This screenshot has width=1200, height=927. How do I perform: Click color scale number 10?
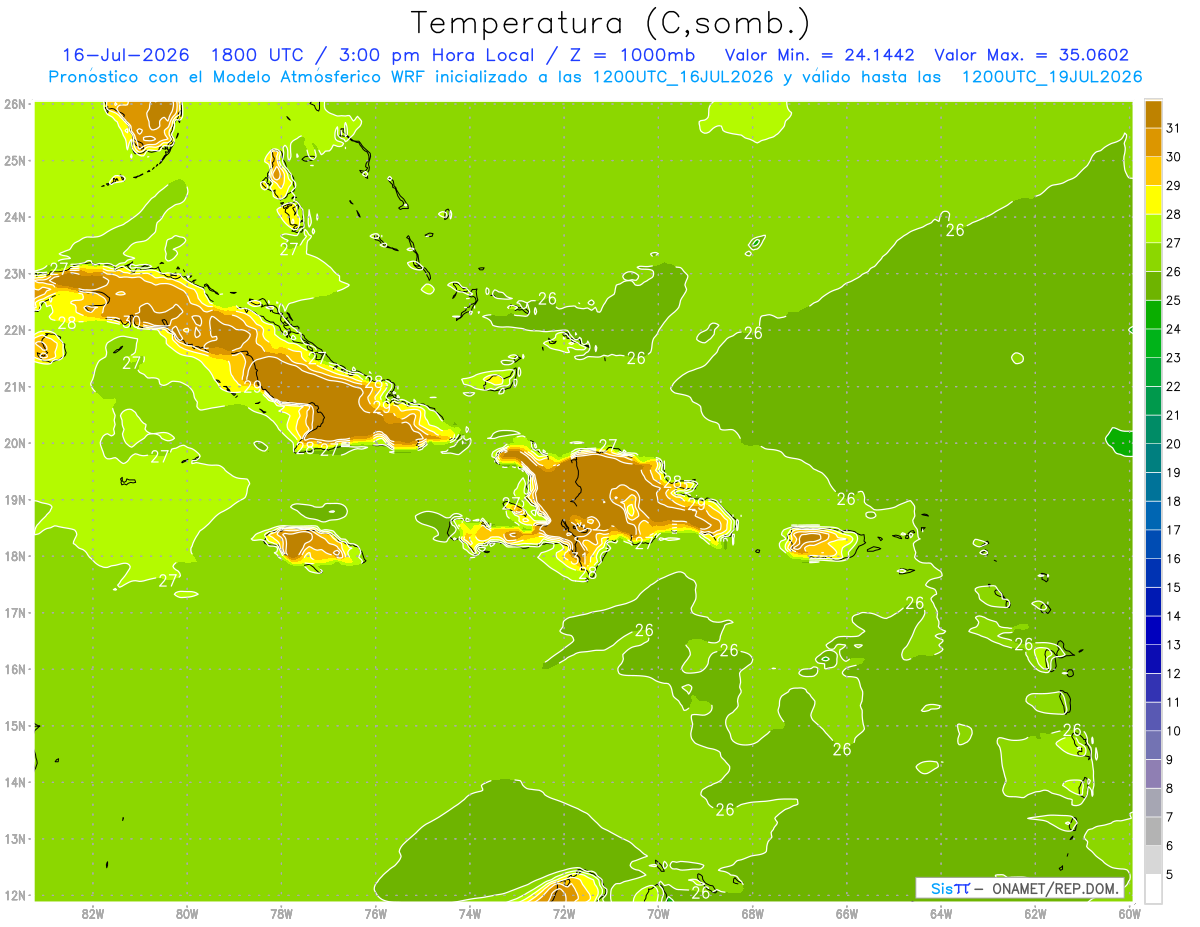click(x=1173, y=731)
